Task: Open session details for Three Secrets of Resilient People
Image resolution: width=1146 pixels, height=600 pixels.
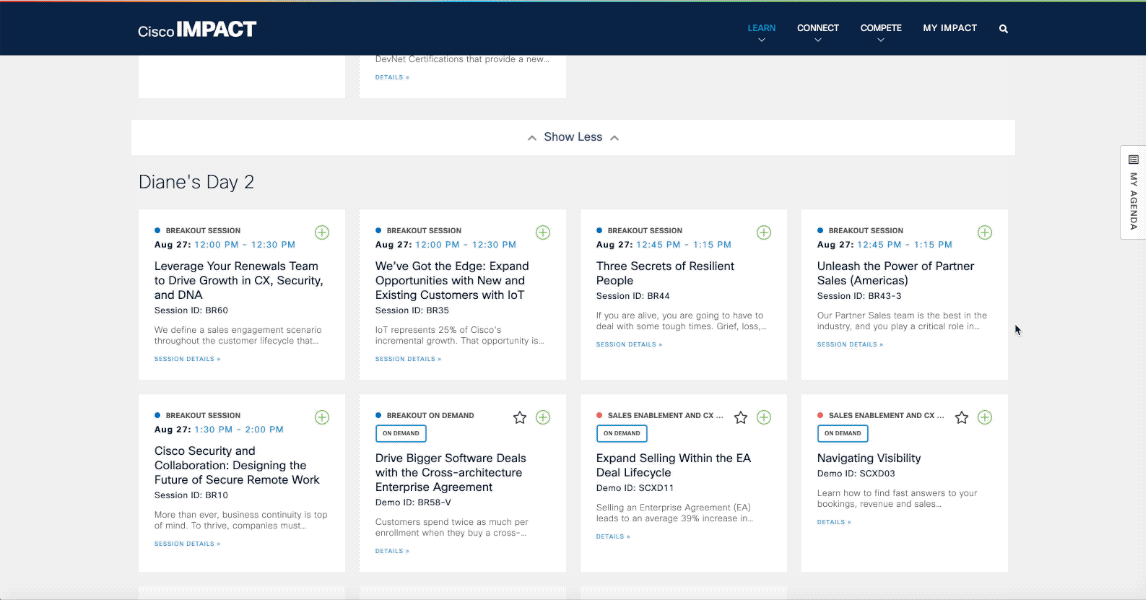Action: coord(629,344)
